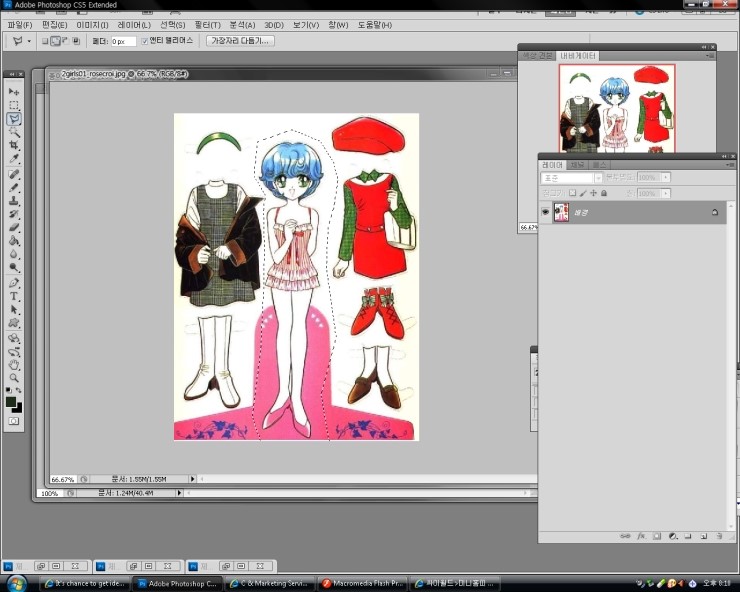Switch to the channels tab in layers panel
Screen dimensions: 740x592
point(577,165)
